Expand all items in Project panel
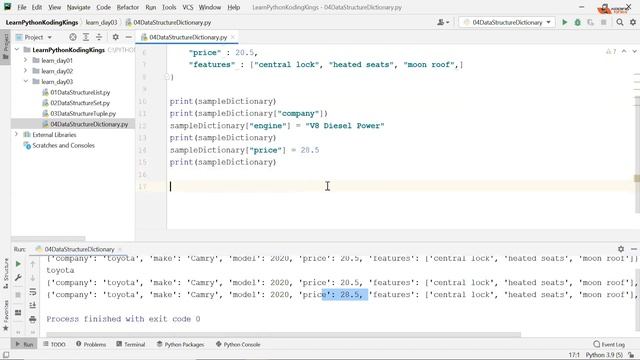The image size is (640, 360). click(86, 37)
